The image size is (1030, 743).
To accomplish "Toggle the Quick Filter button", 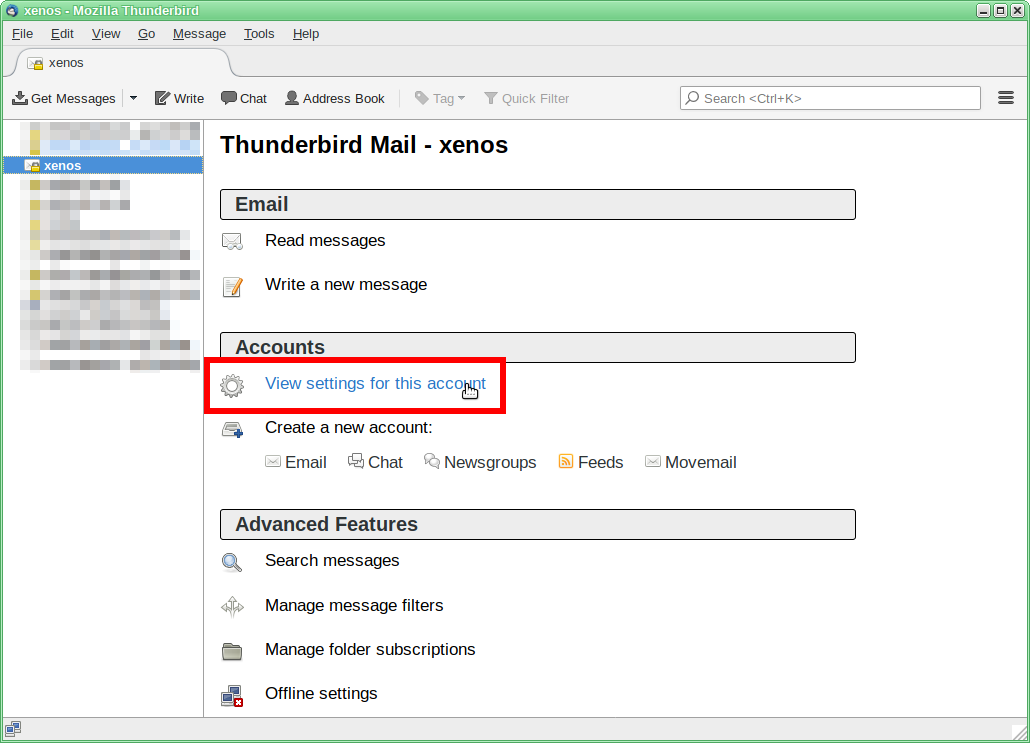I will [x=526, y=98].
